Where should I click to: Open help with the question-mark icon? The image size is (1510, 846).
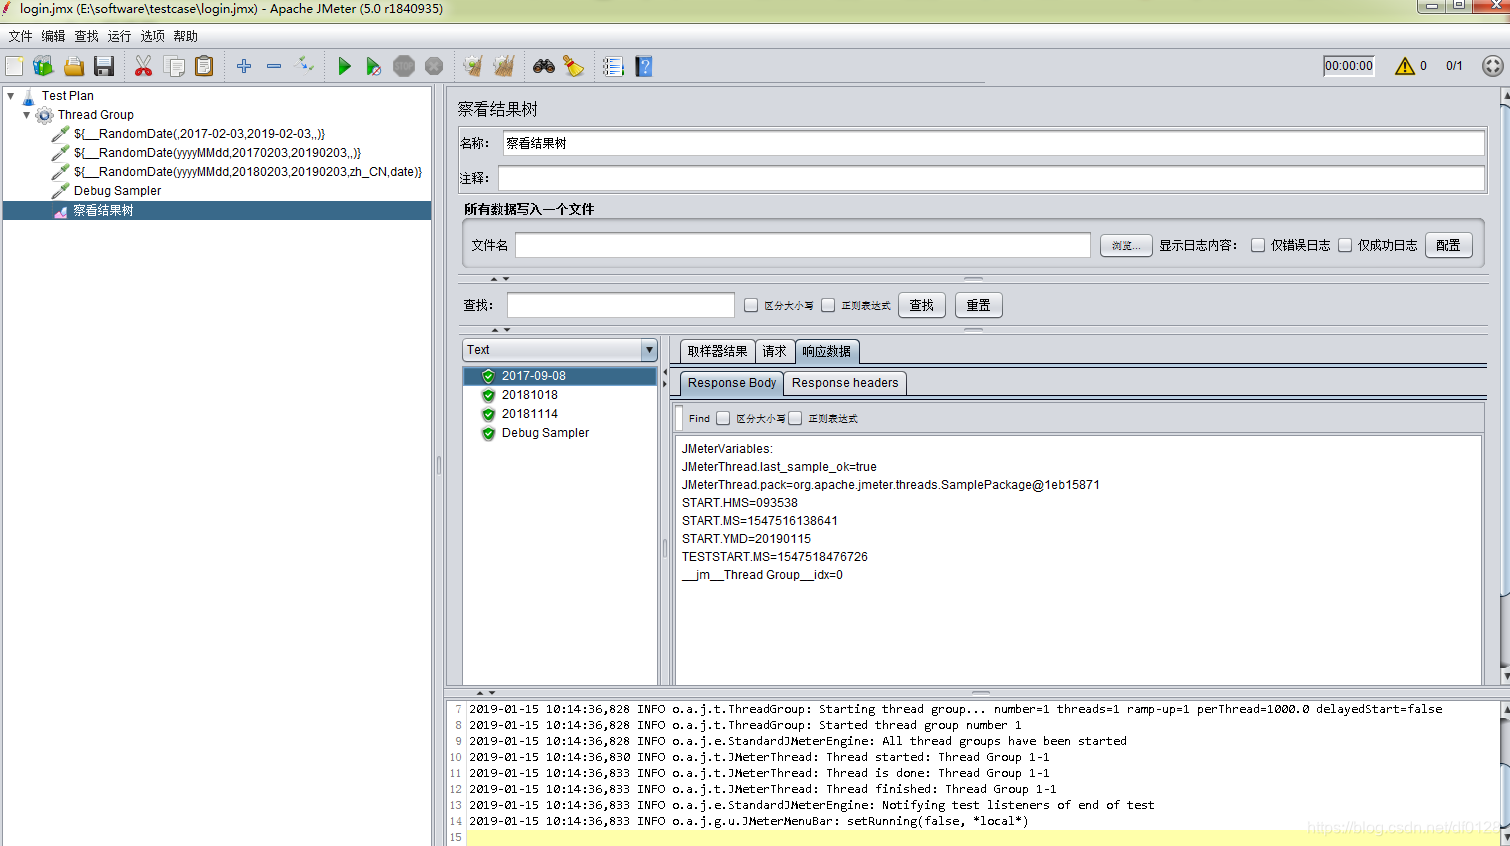point(644,66)
